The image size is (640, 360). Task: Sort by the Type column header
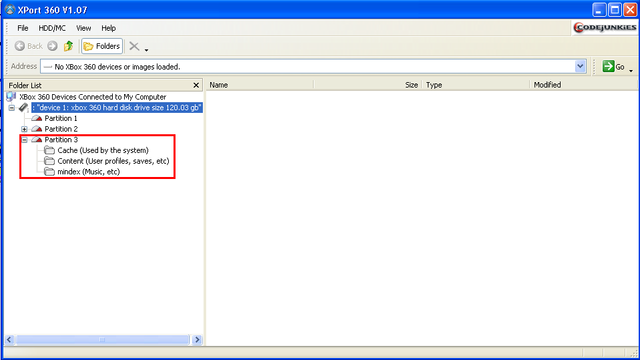476,85
